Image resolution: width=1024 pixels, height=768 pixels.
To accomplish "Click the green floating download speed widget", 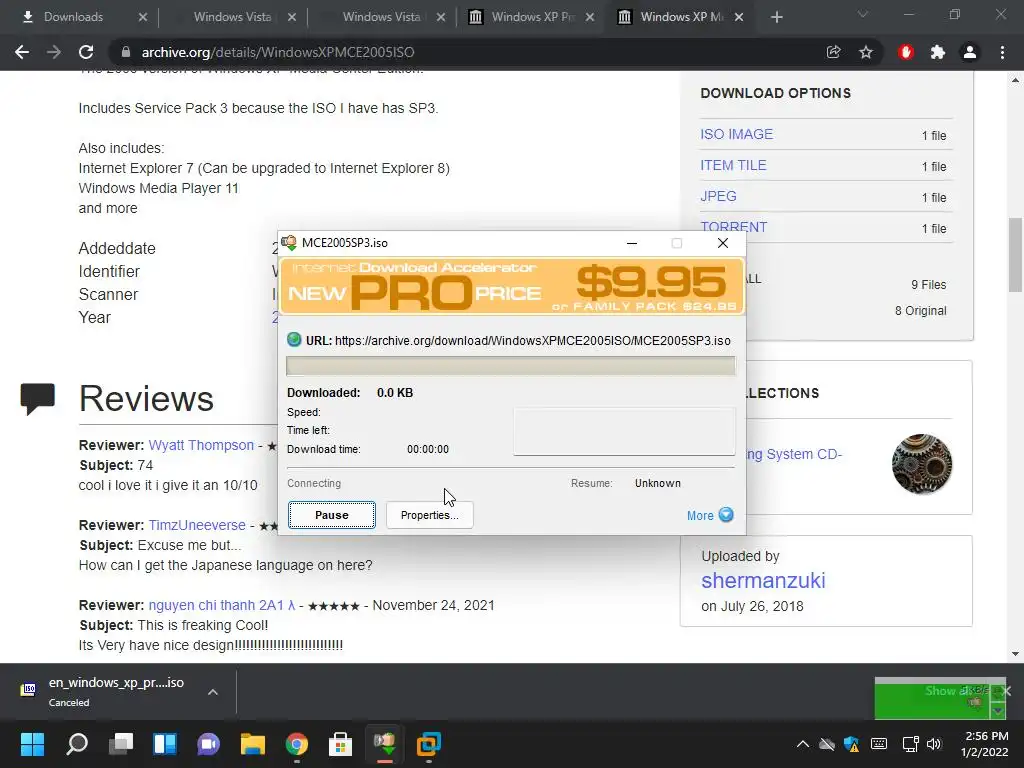I will click(x=939, y=699).
